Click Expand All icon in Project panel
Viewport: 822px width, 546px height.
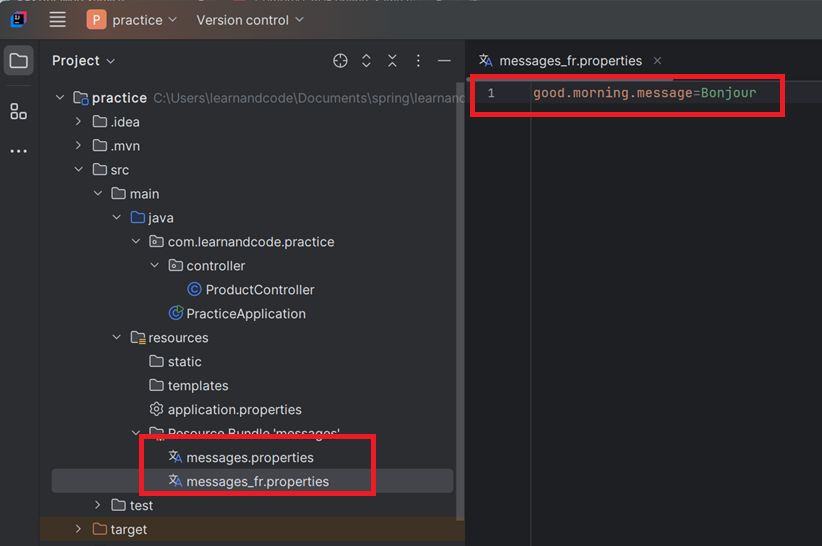coord(366,61)
